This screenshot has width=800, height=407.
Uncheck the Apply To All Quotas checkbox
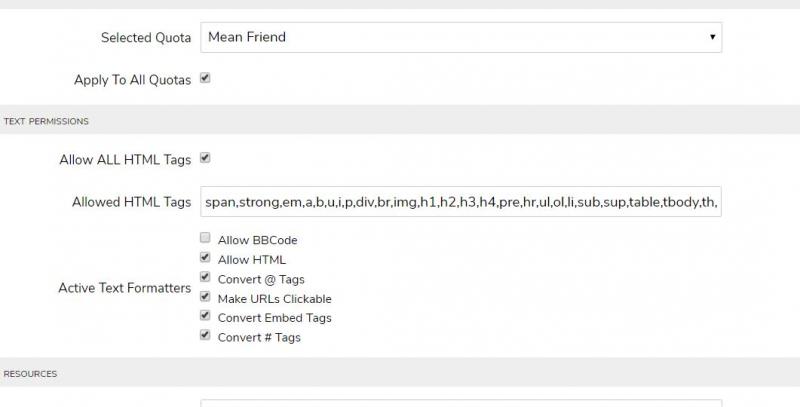pos(205,78)
